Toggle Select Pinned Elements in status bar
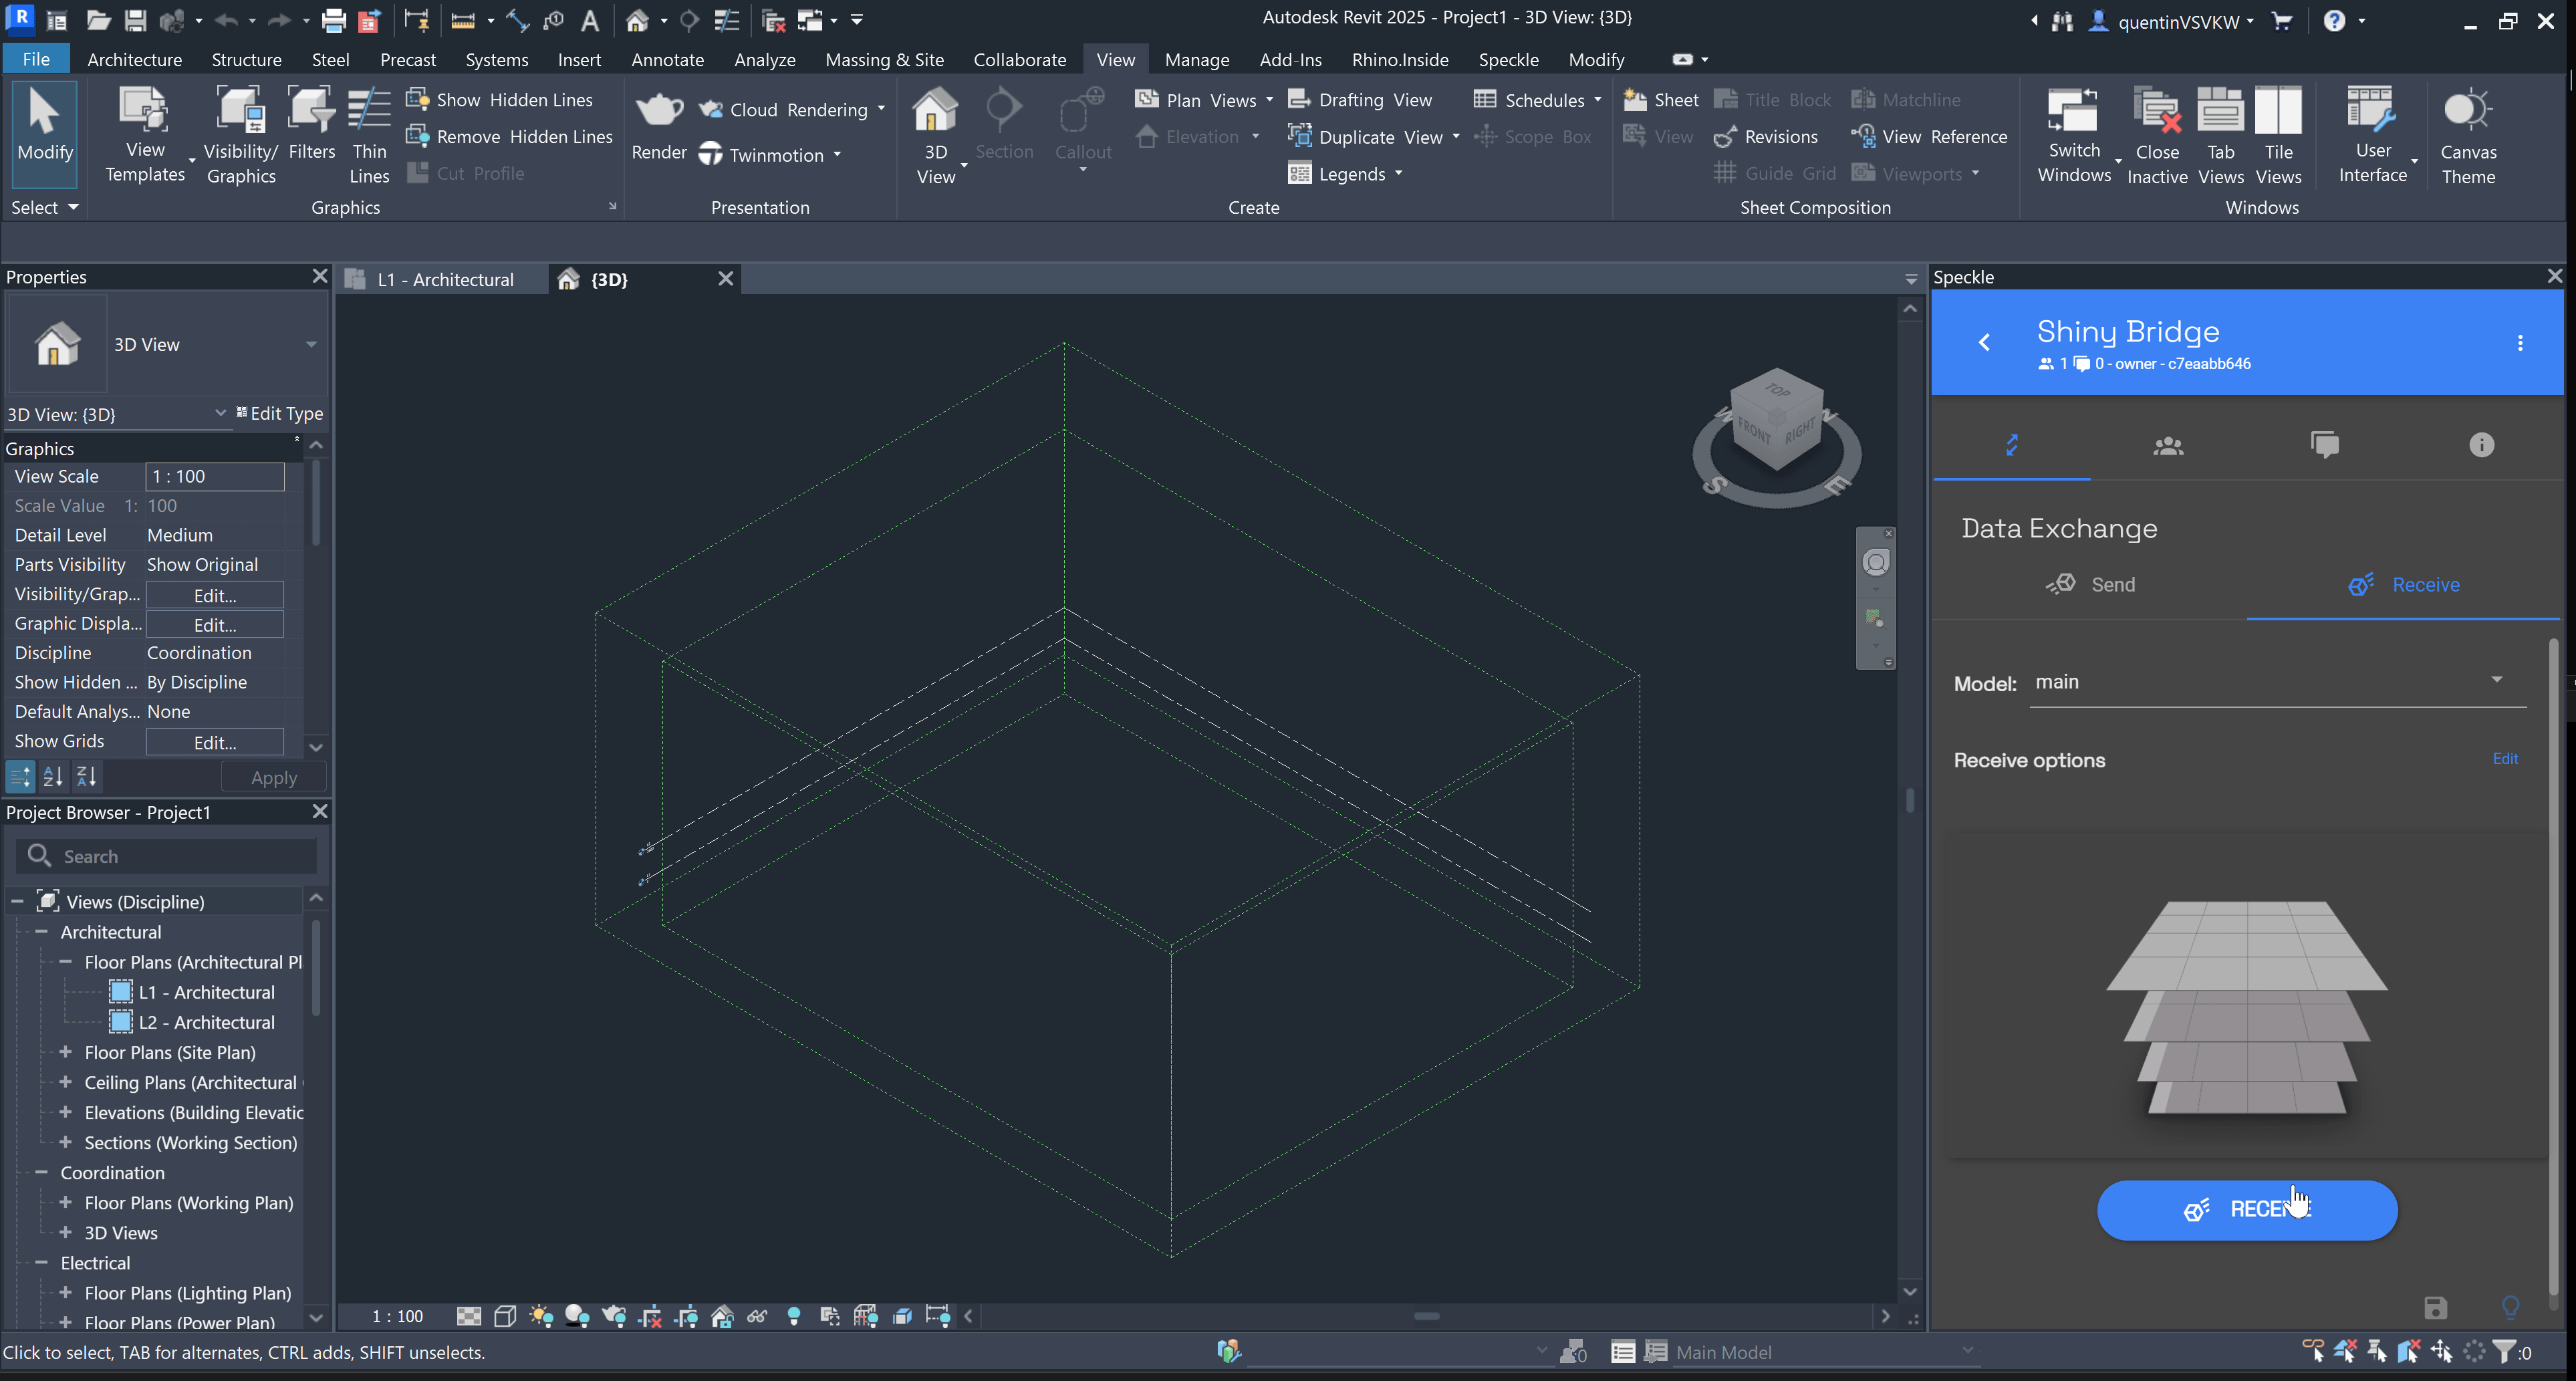 (2377, 1352)
